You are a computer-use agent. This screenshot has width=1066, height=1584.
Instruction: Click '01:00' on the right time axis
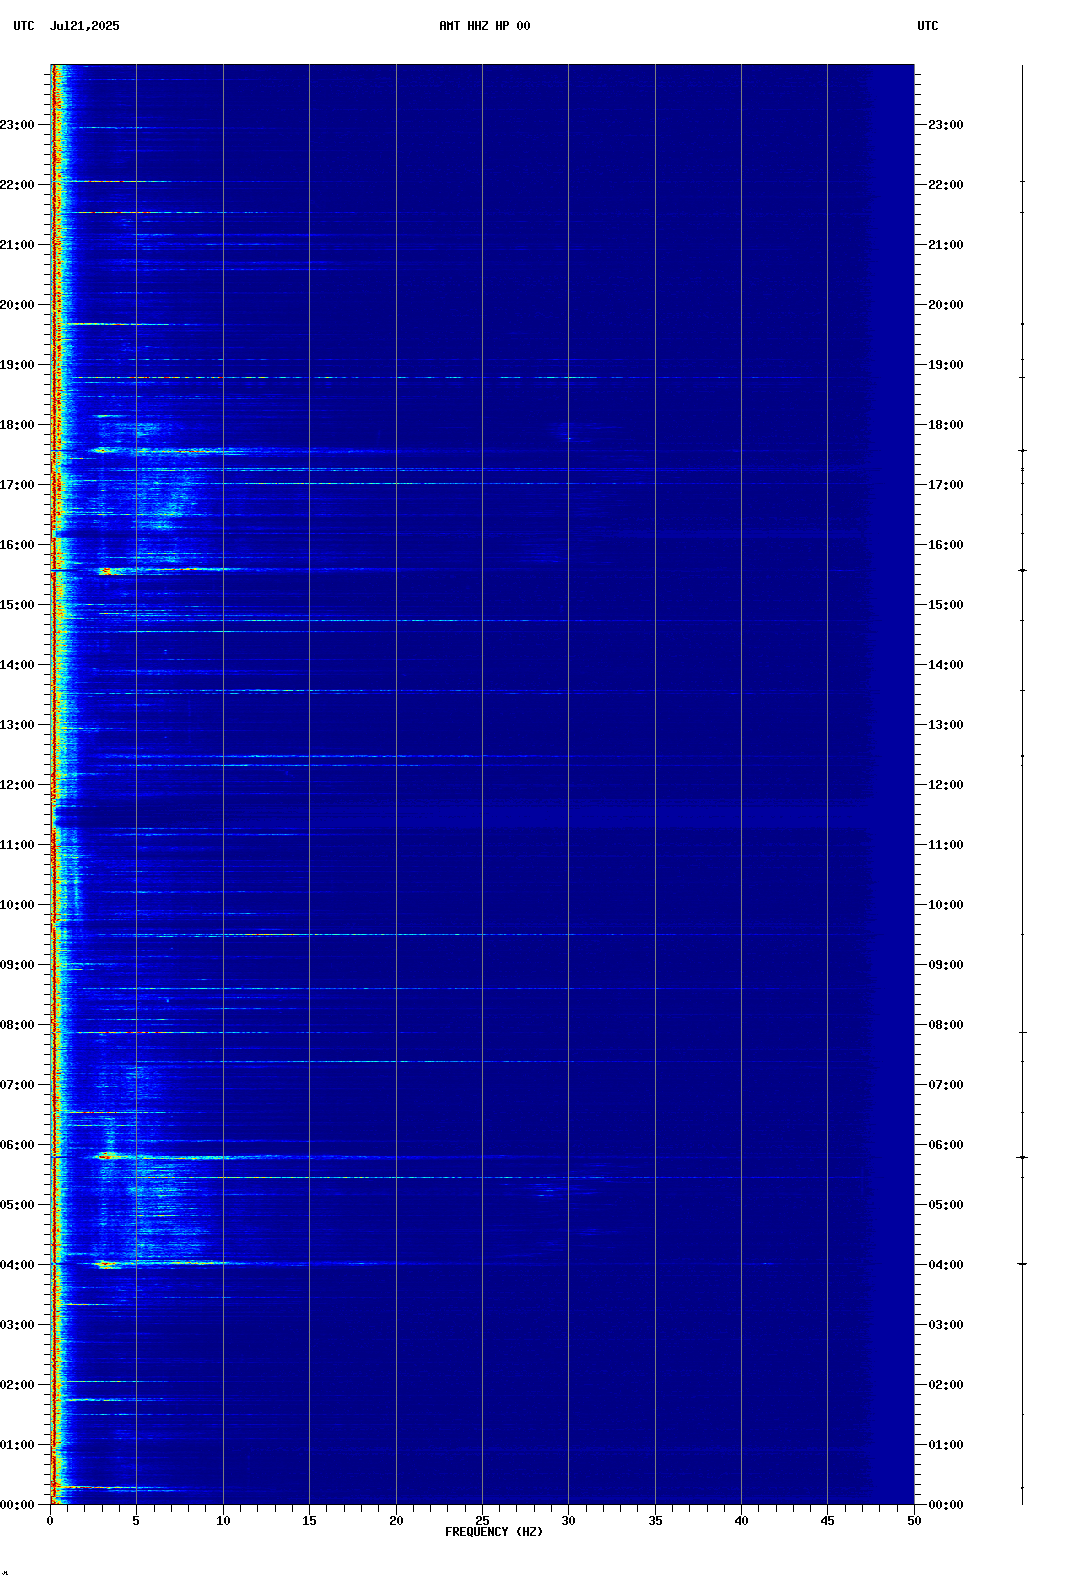click(946, 1445)
